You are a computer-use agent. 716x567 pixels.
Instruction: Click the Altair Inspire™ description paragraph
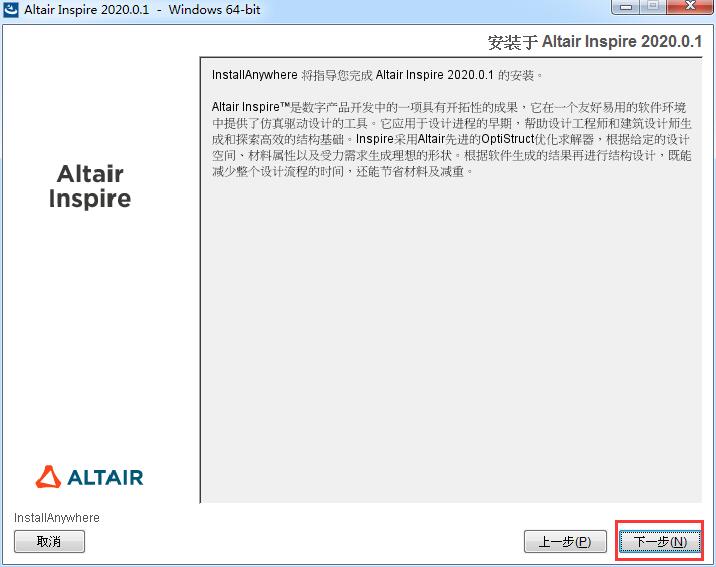[451, 139]
